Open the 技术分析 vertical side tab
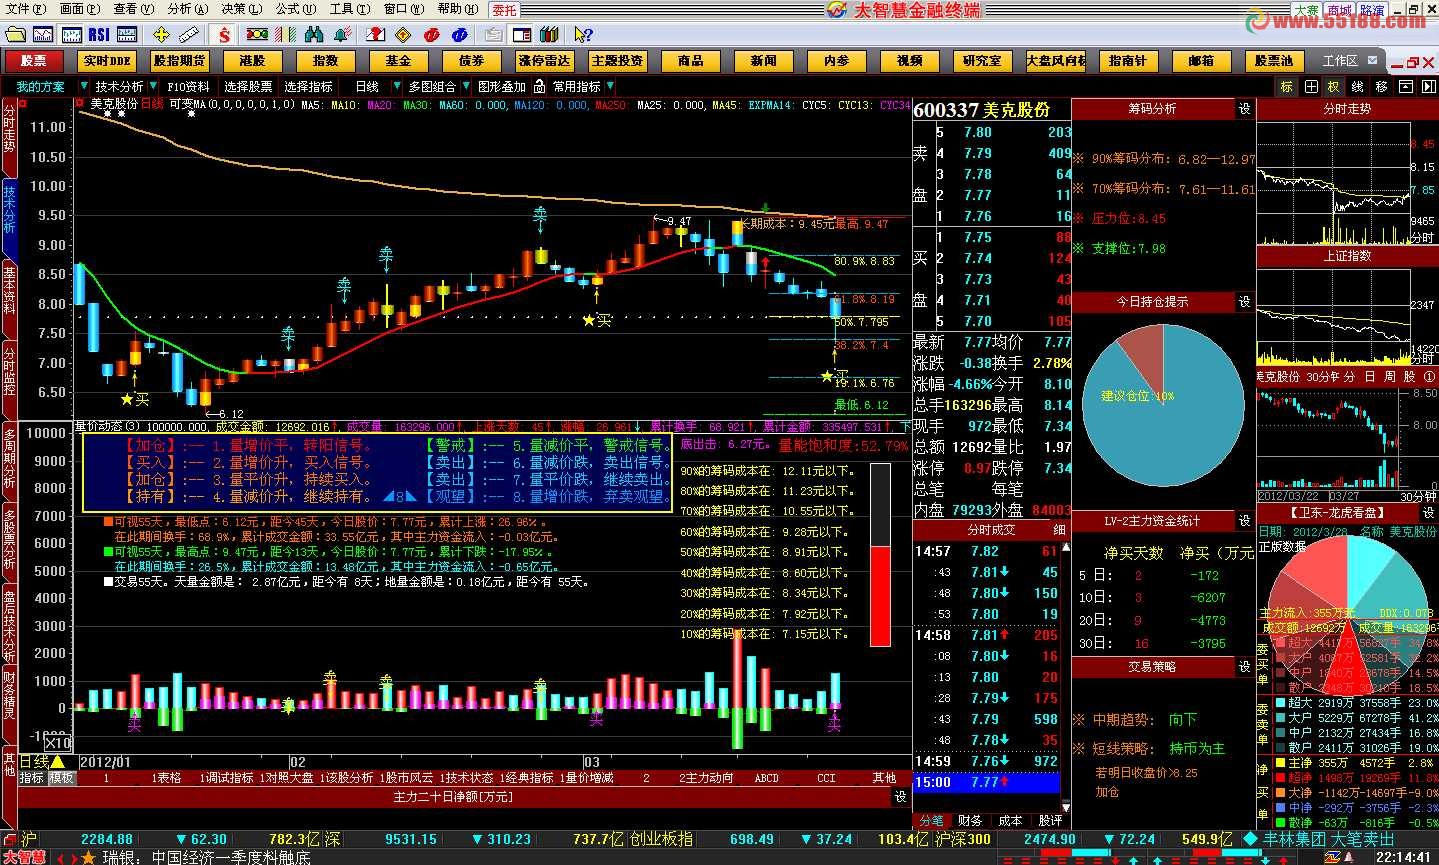Viewport: 1439px width, 865px height. 9,219
